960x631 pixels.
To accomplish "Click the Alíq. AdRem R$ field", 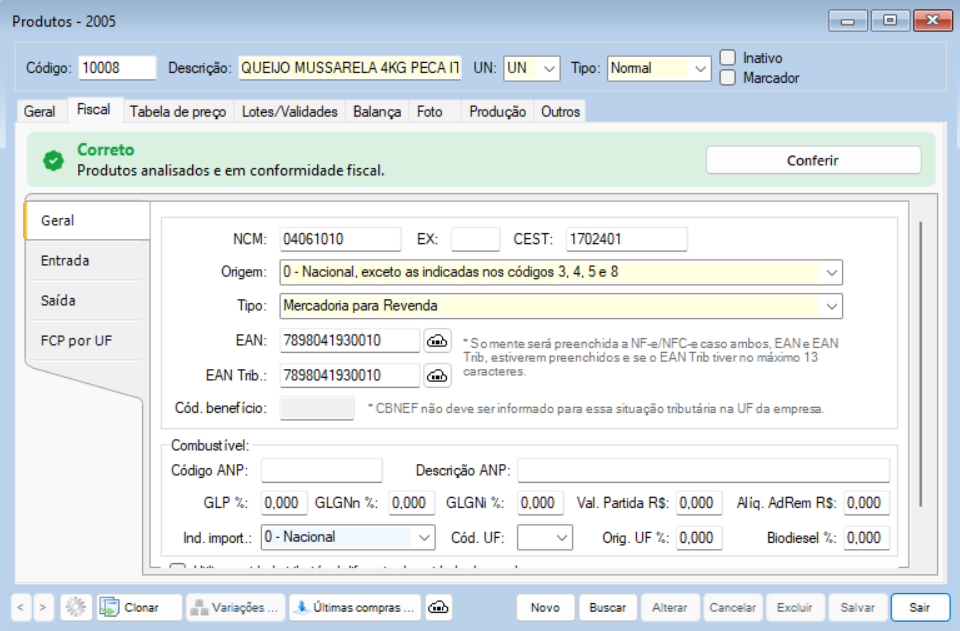I will click(866, 503).
